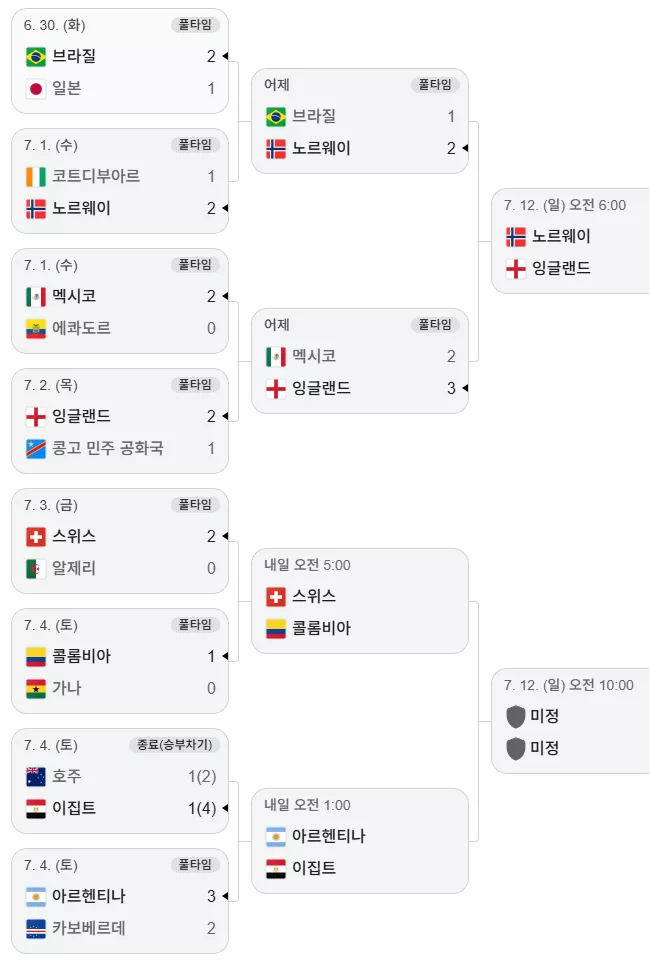Open the Mexico vs England quarterfinal card
The image size is (650, 963).
pyautogui.click(x=360, y=361)
